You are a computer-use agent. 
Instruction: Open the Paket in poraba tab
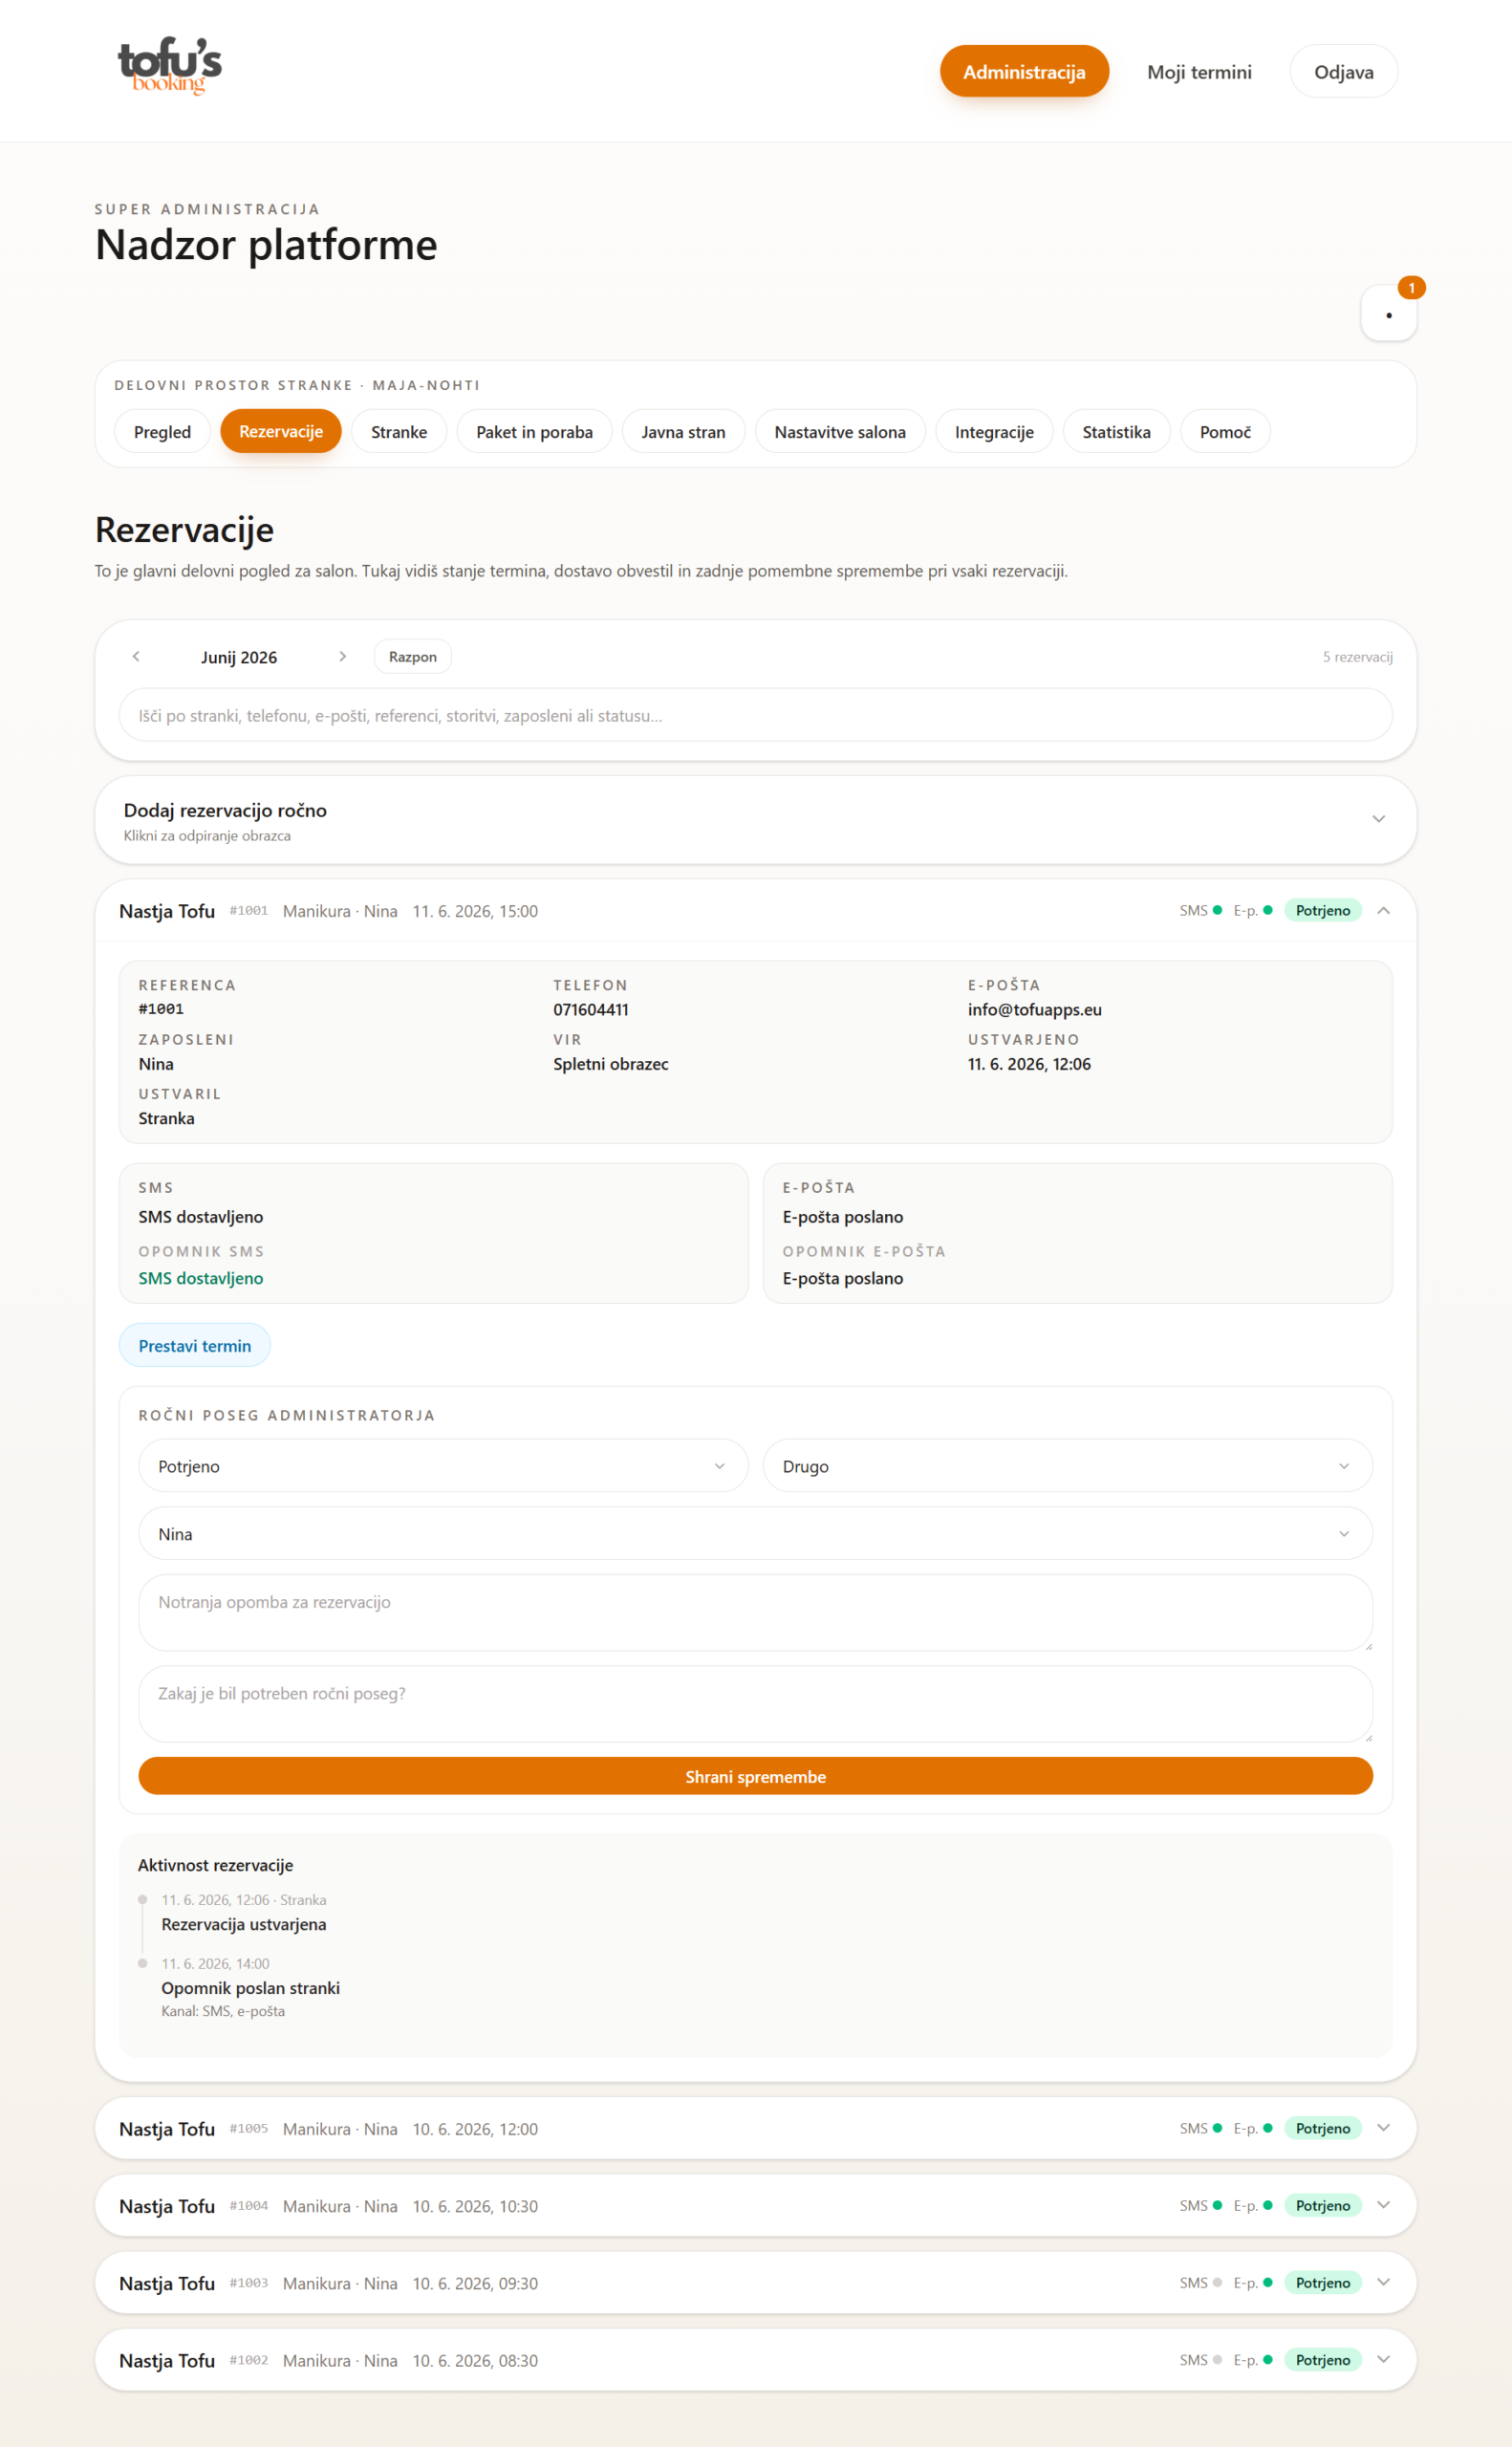coord(534,431)
